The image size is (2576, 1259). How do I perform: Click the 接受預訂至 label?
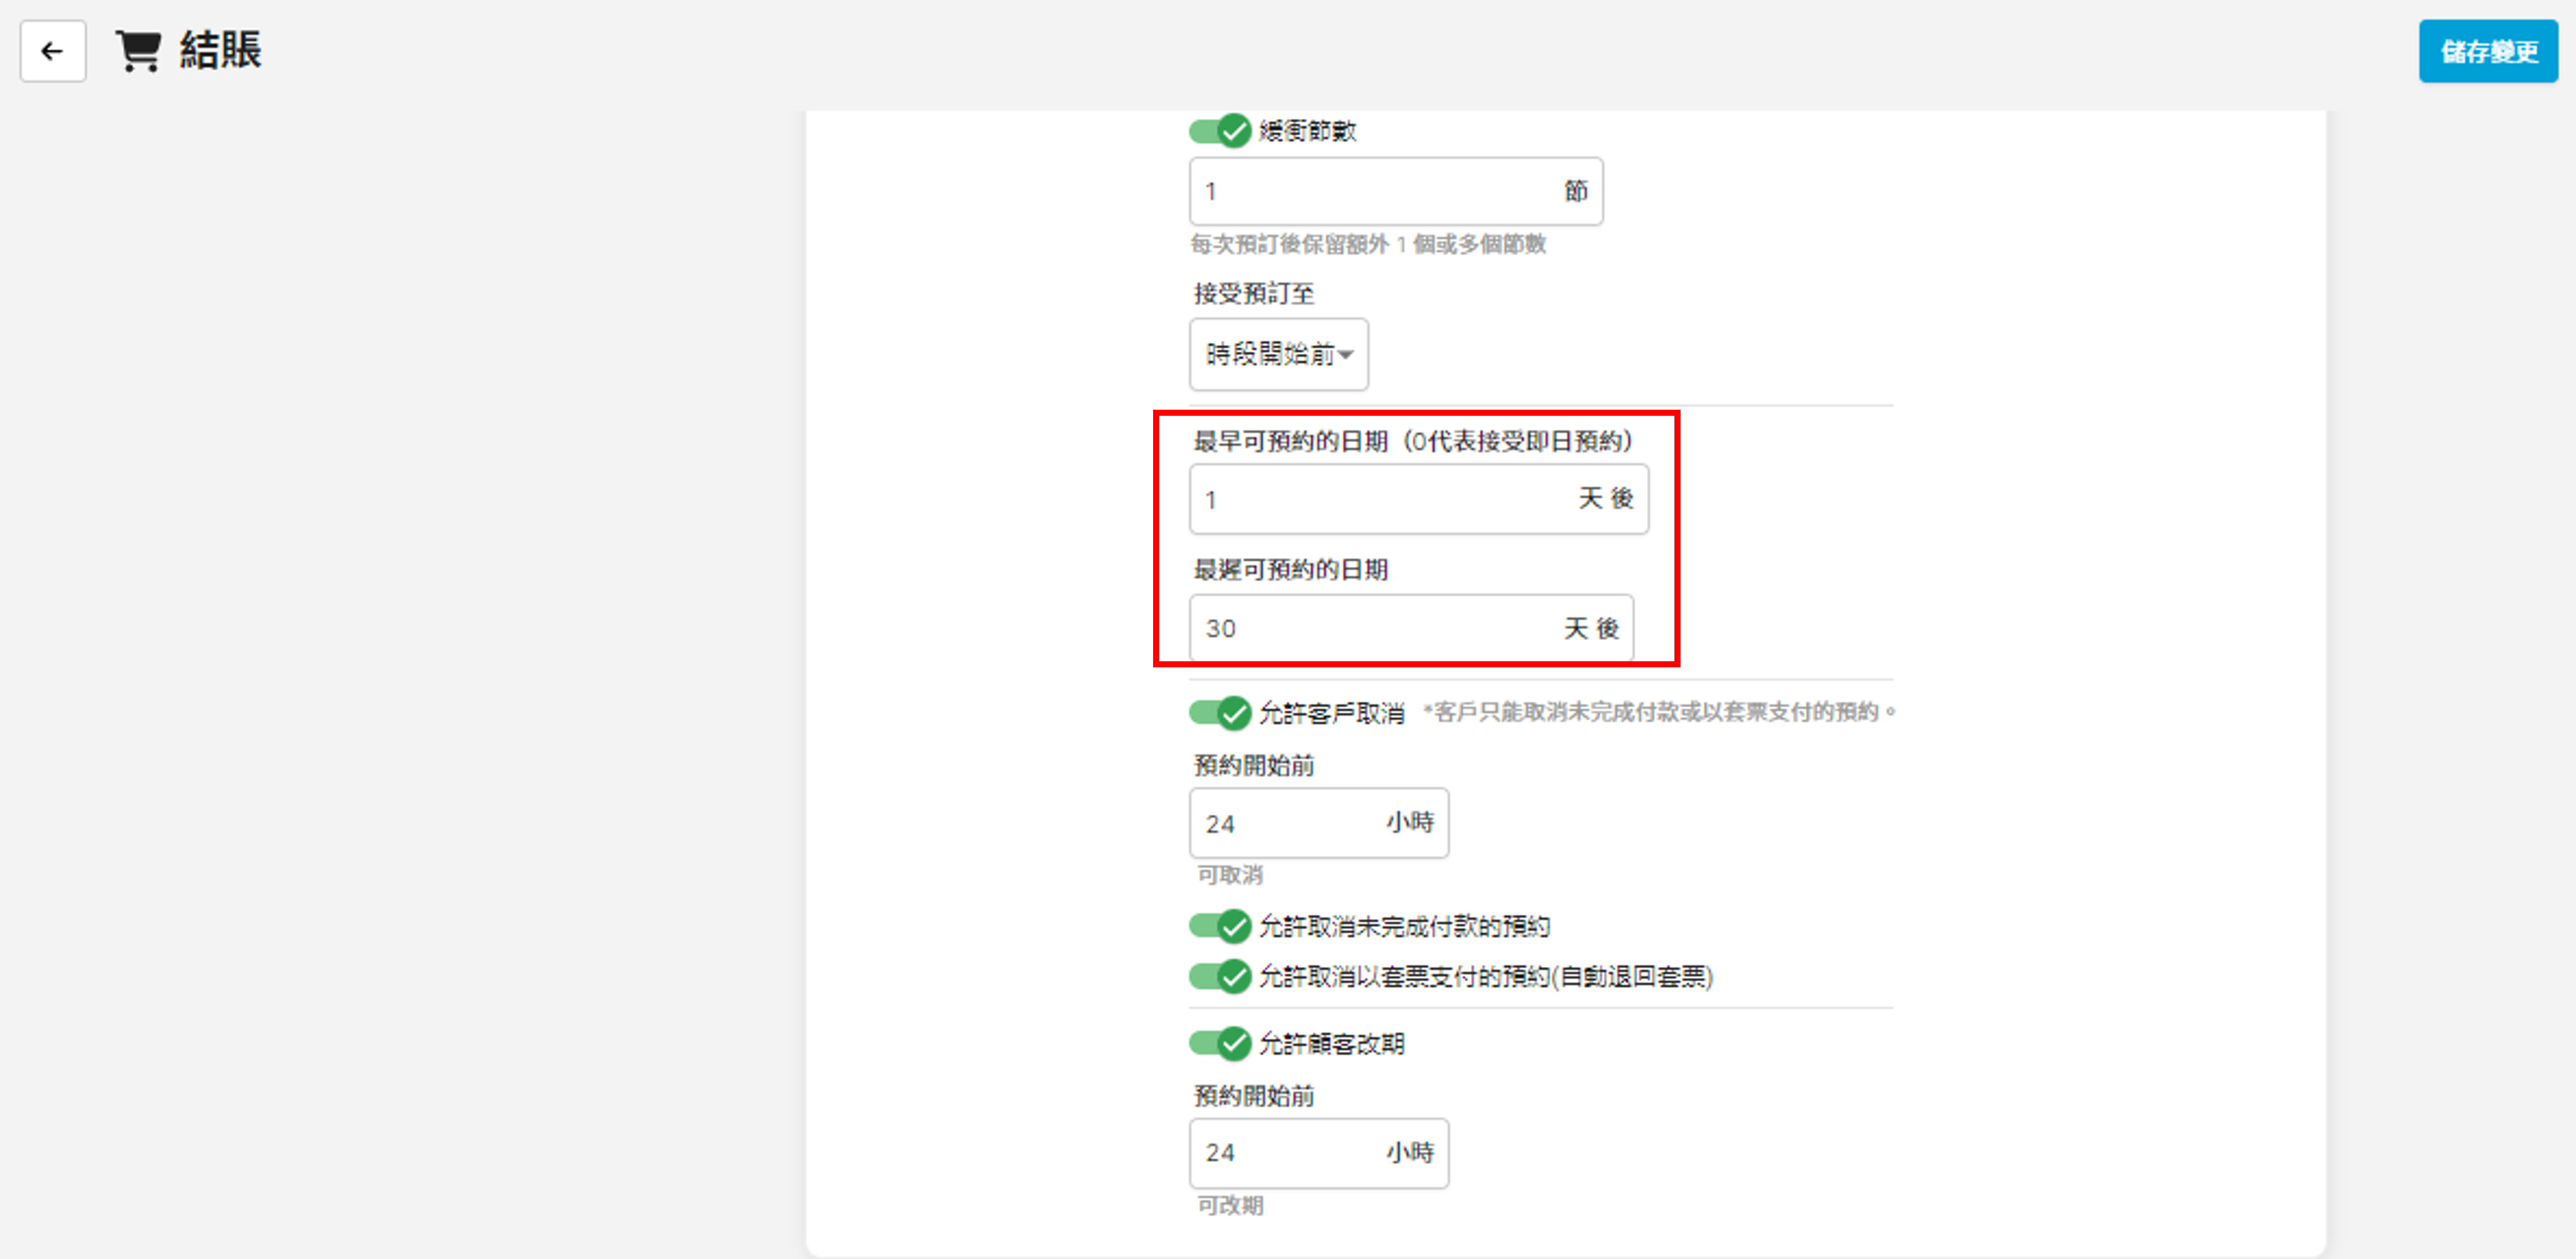(1253, 294)
